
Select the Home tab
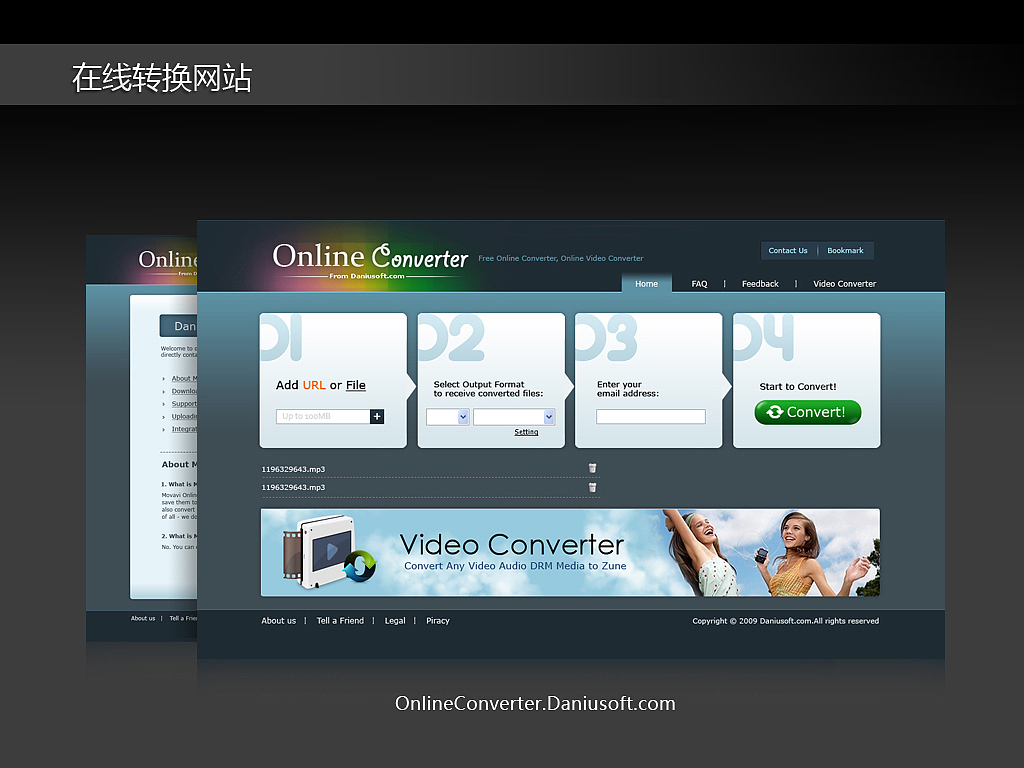[x=647, y=283]
